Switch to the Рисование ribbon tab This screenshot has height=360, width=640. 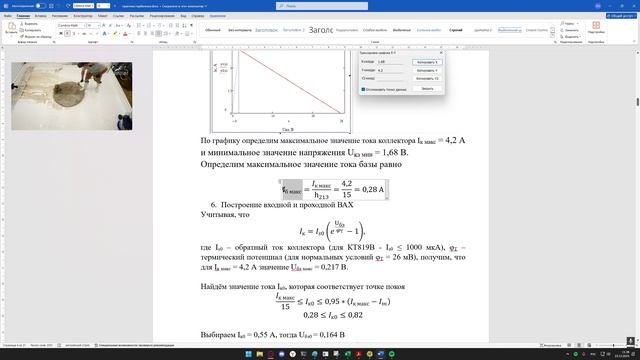point(60,16)
